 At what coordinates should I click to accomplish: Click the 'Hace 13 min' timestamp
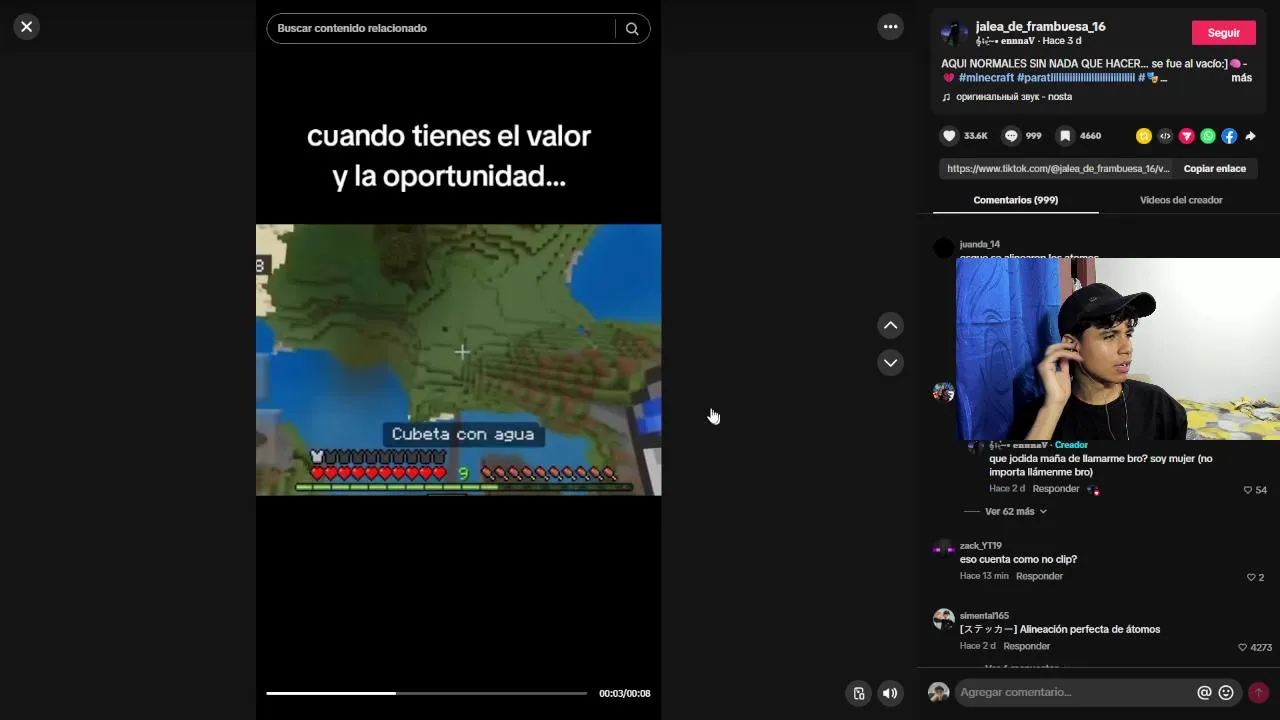pyautogui.click(x=984, y=576)
